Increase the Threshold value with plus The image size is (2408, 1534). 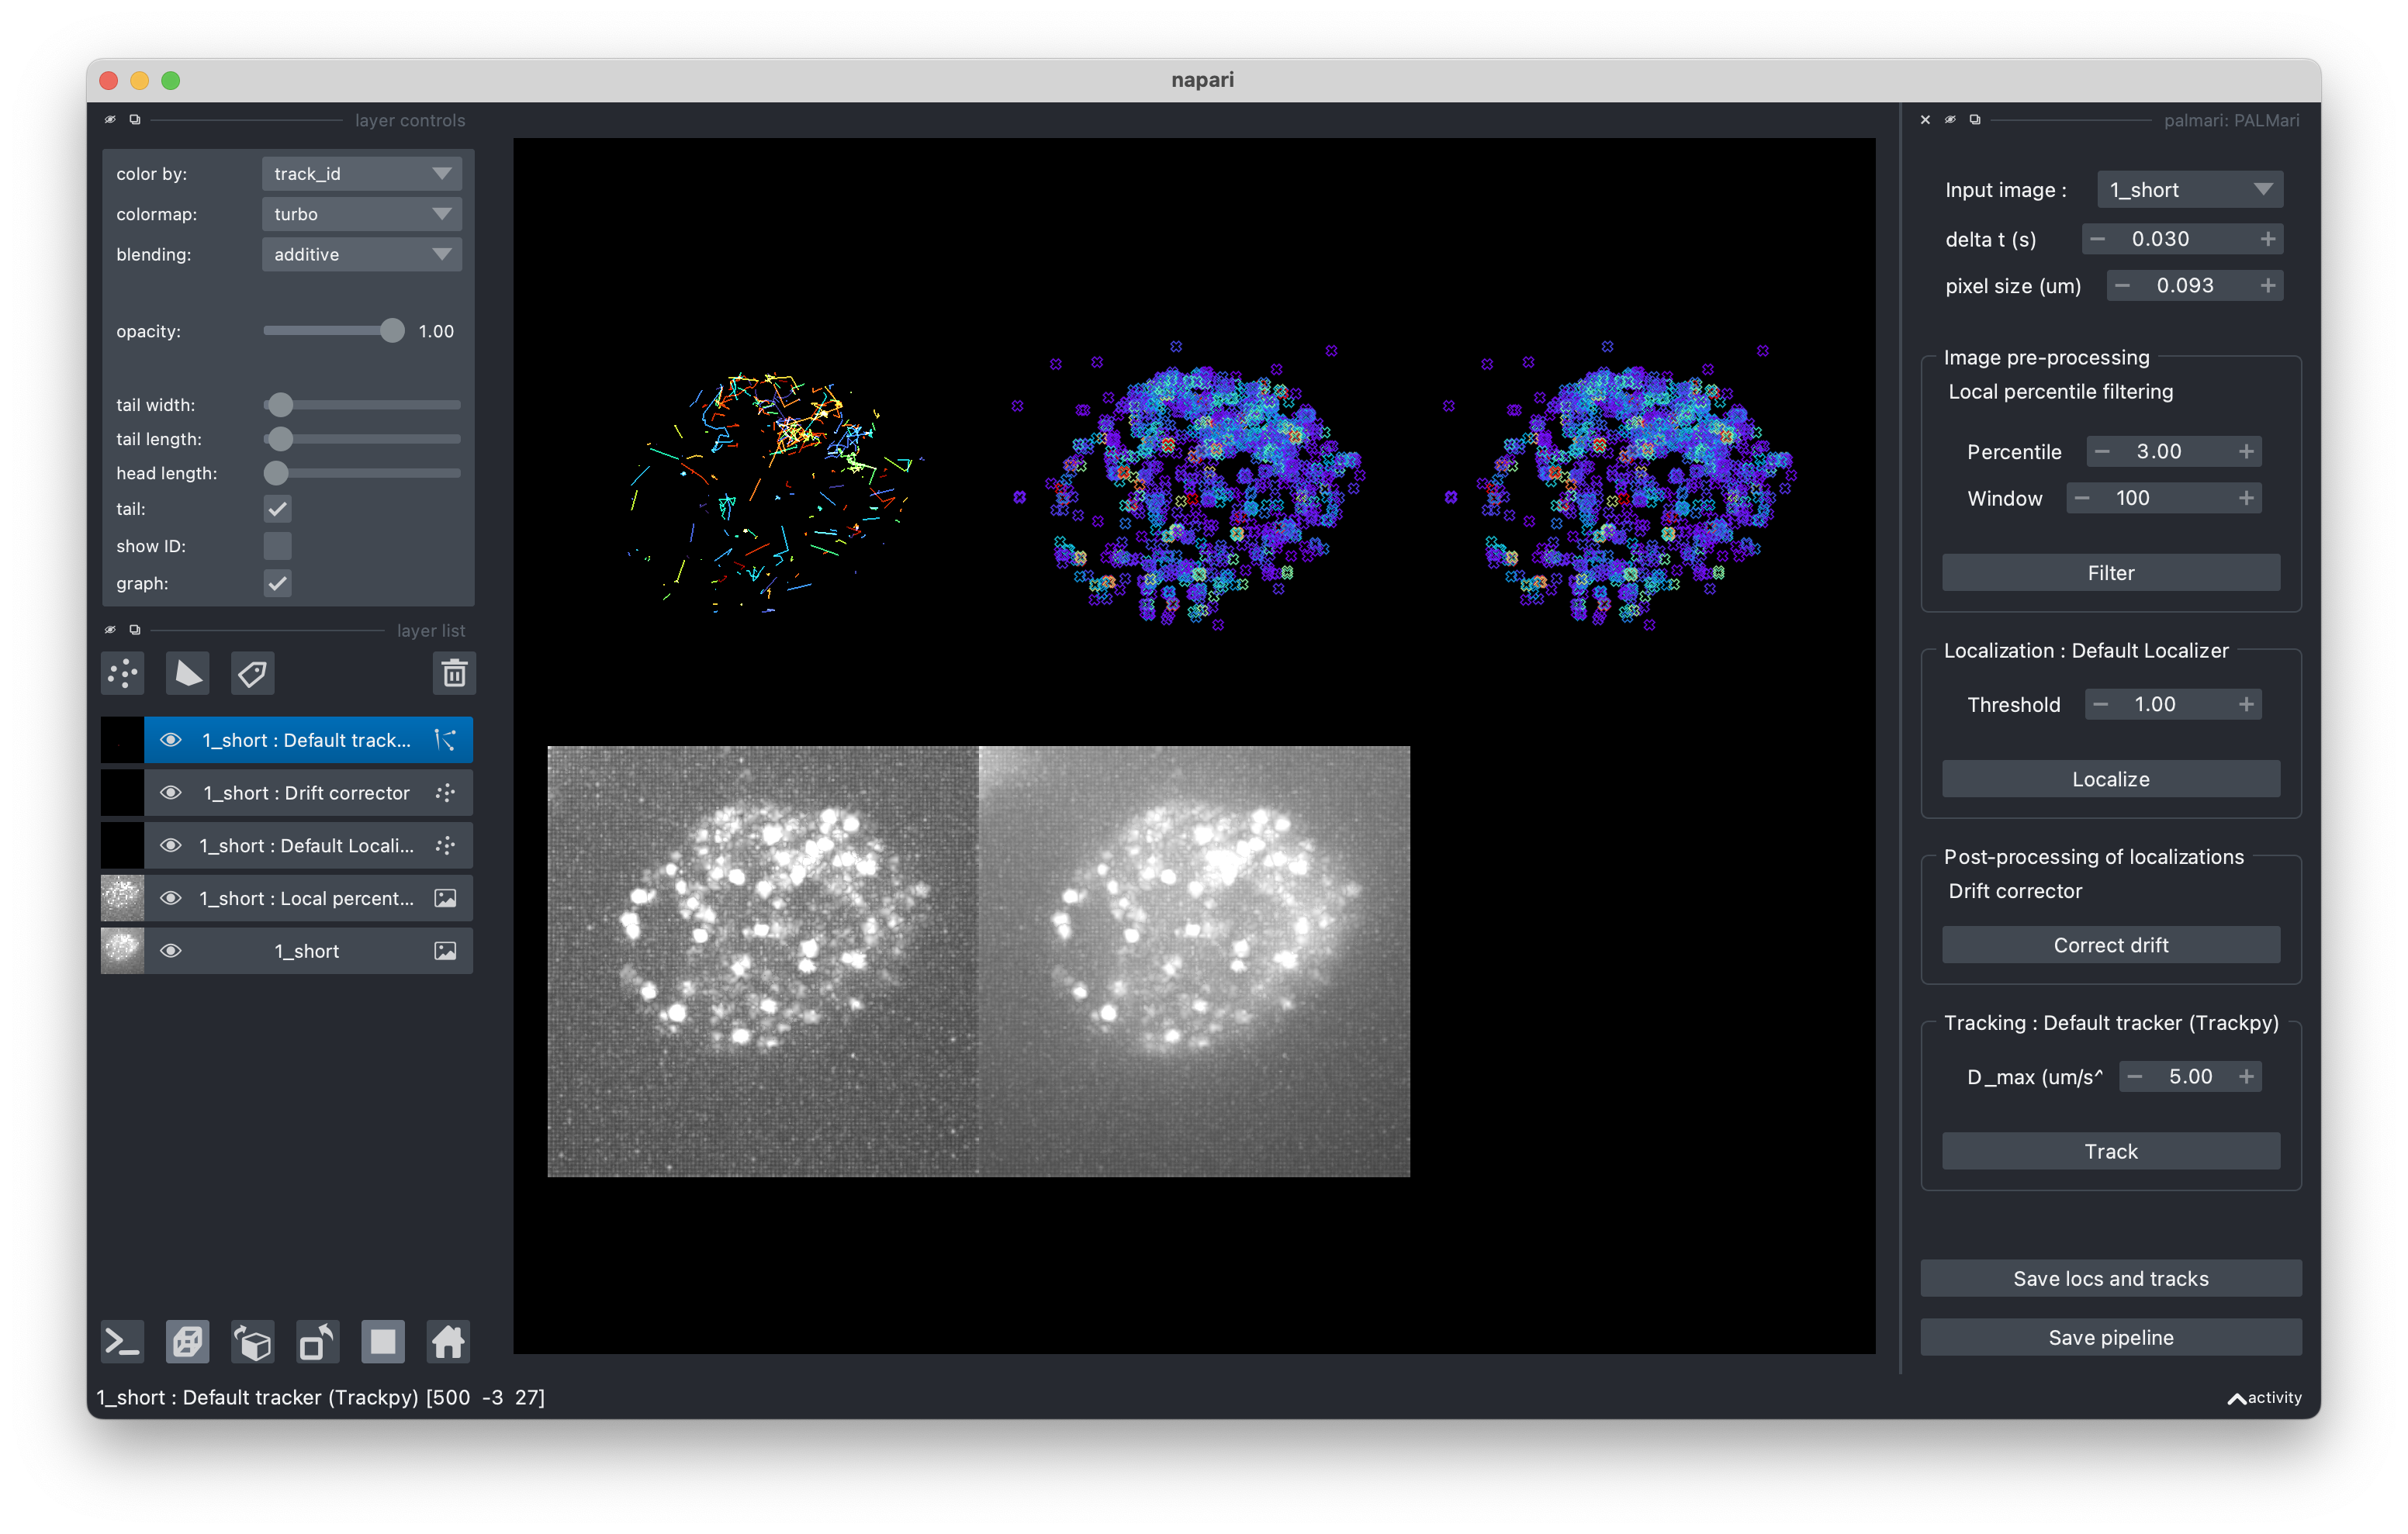2246,704
